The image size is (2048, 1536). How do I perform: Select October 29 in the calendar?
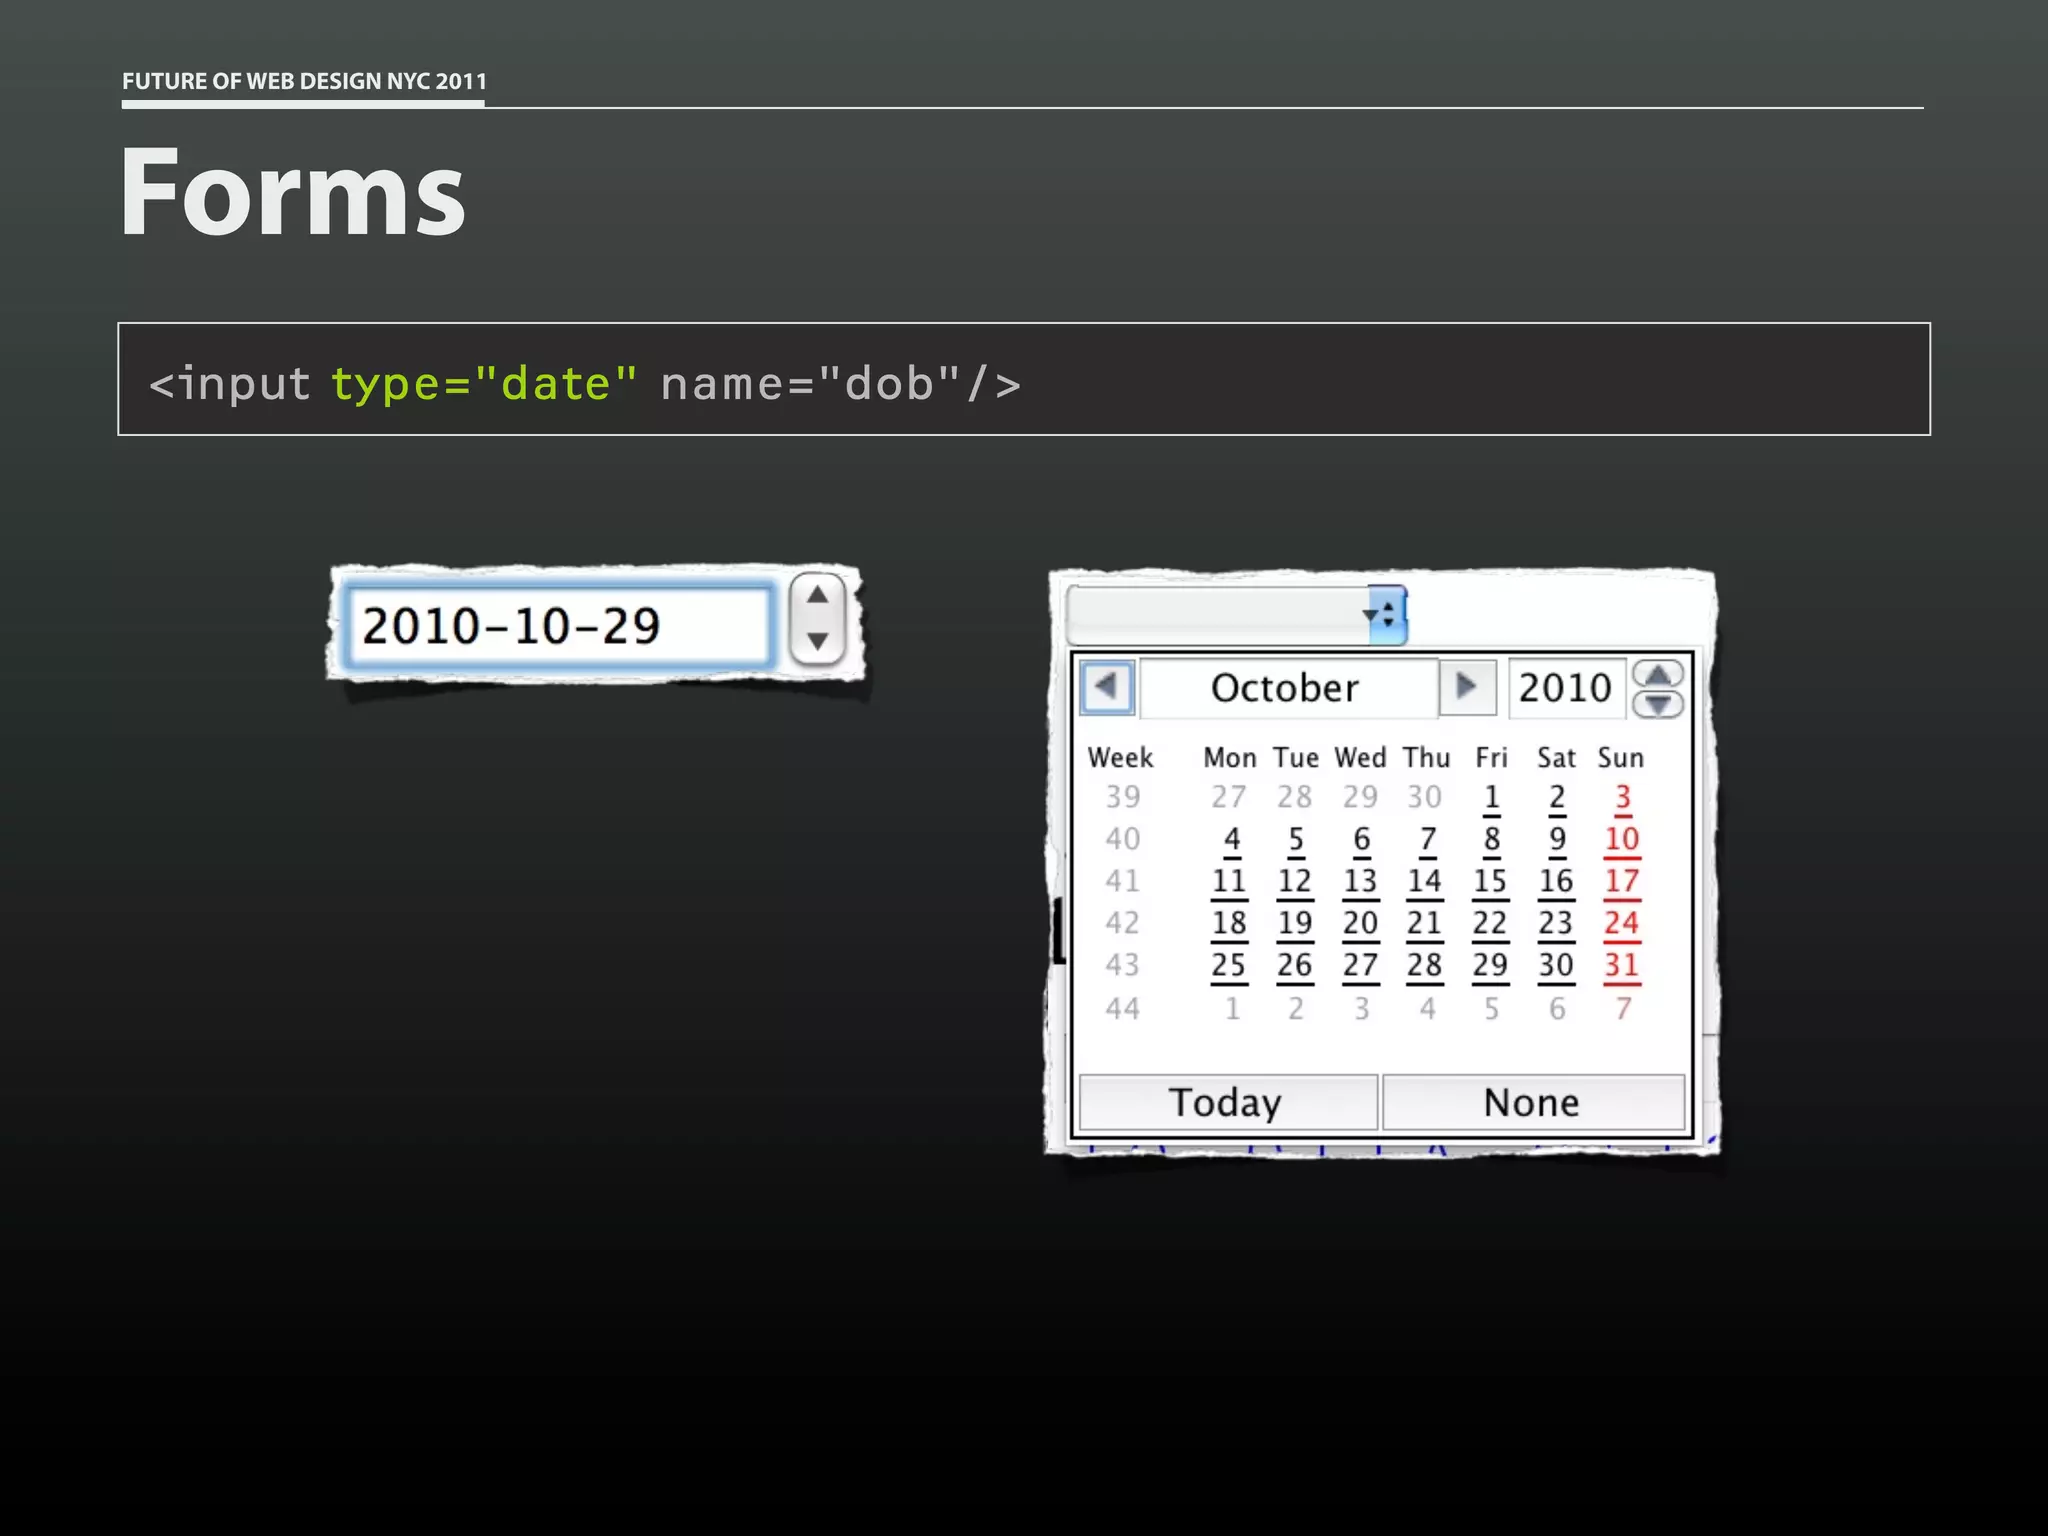[x=1490, y=965]
